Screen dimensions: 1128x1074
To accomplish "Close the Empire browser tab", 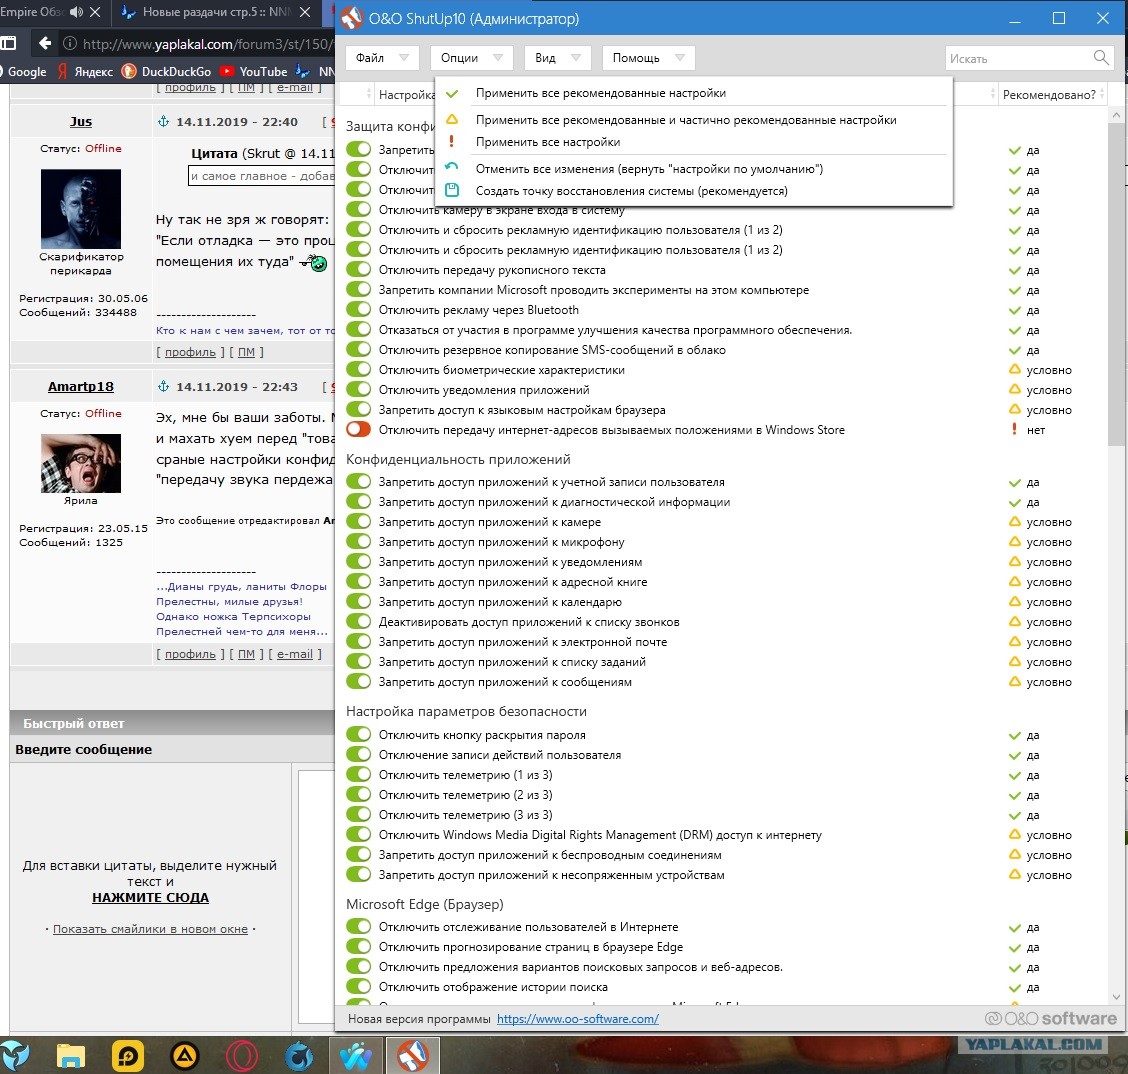I will pyautogui.click(x=95, y=12).
